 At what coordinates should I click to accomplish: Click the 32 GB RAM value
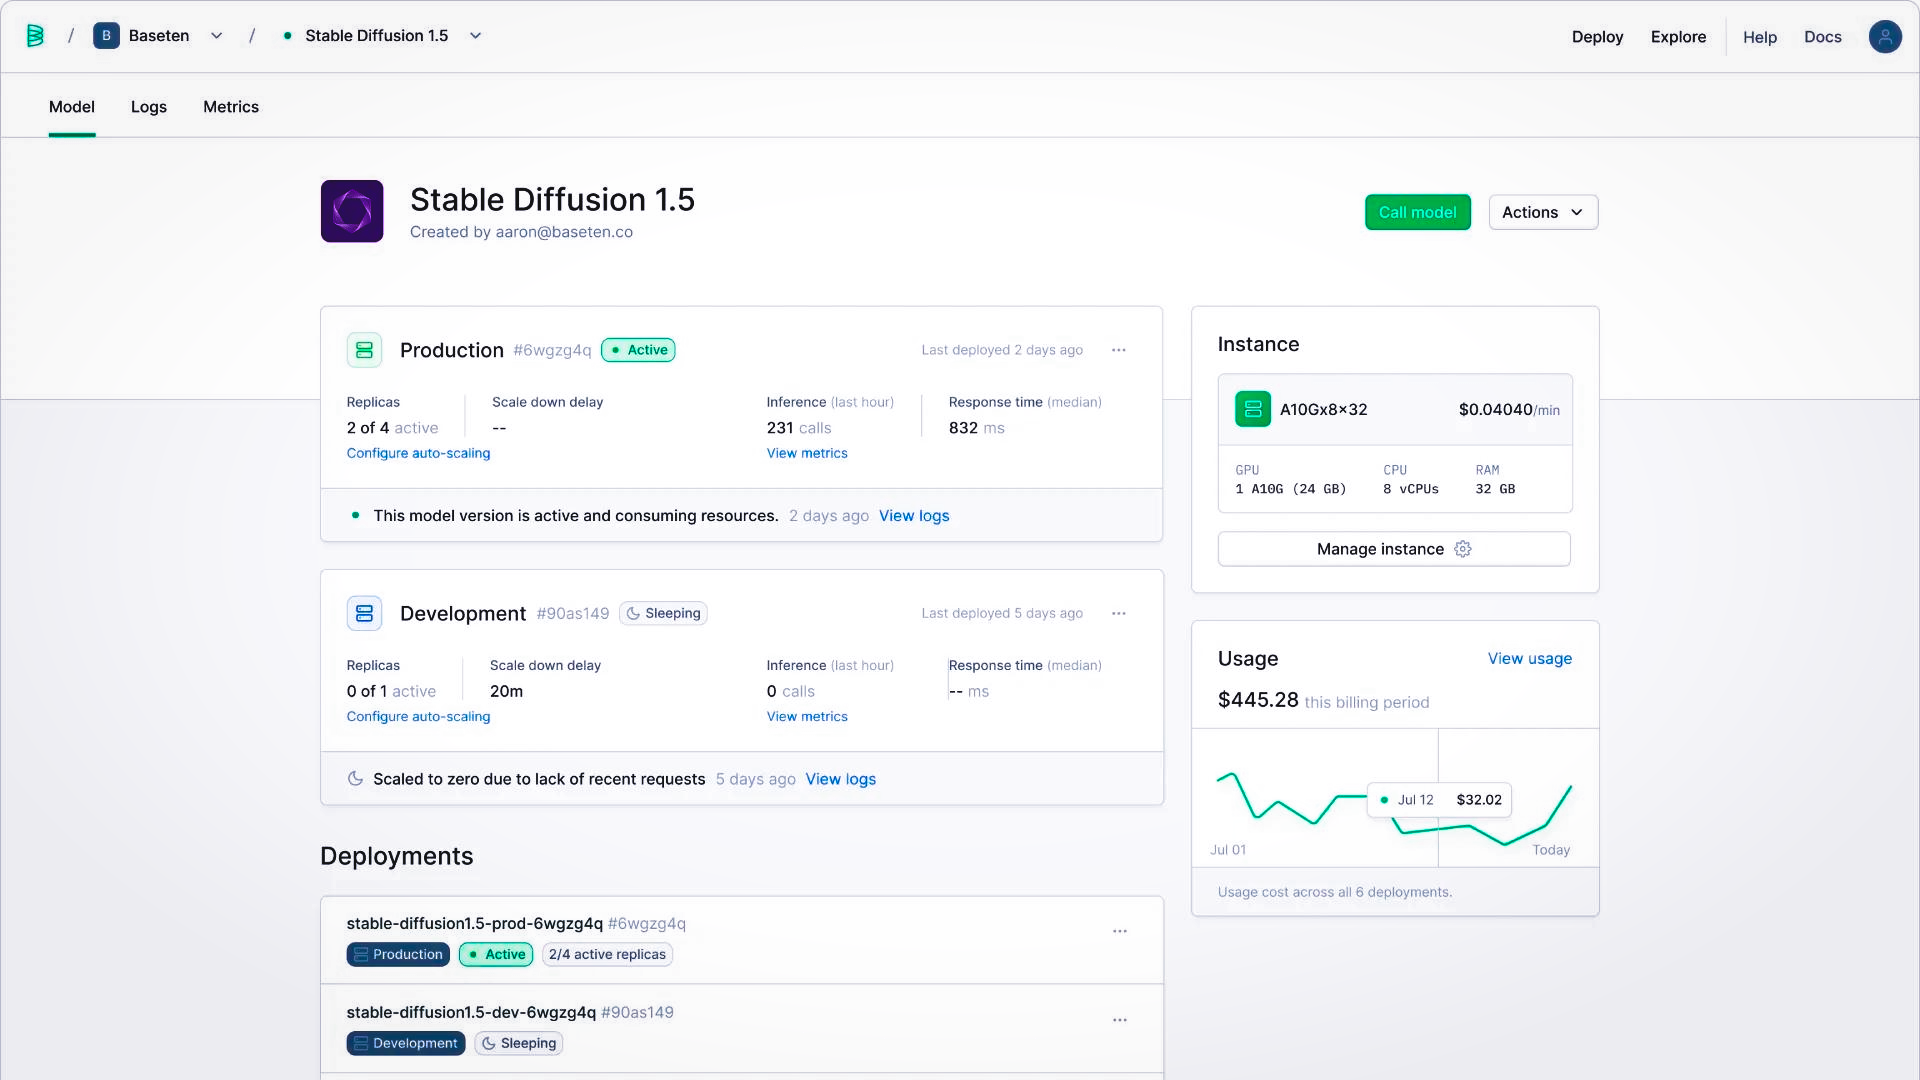(1495, 489)
